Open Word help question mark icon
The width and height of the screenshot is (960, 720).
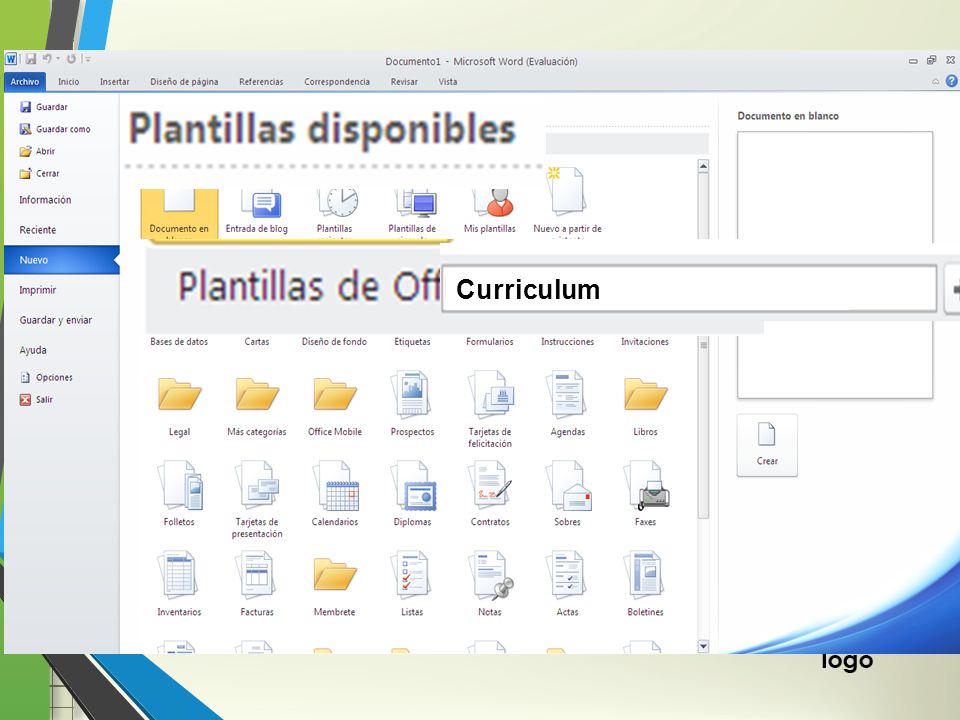(x=951, y=81)
